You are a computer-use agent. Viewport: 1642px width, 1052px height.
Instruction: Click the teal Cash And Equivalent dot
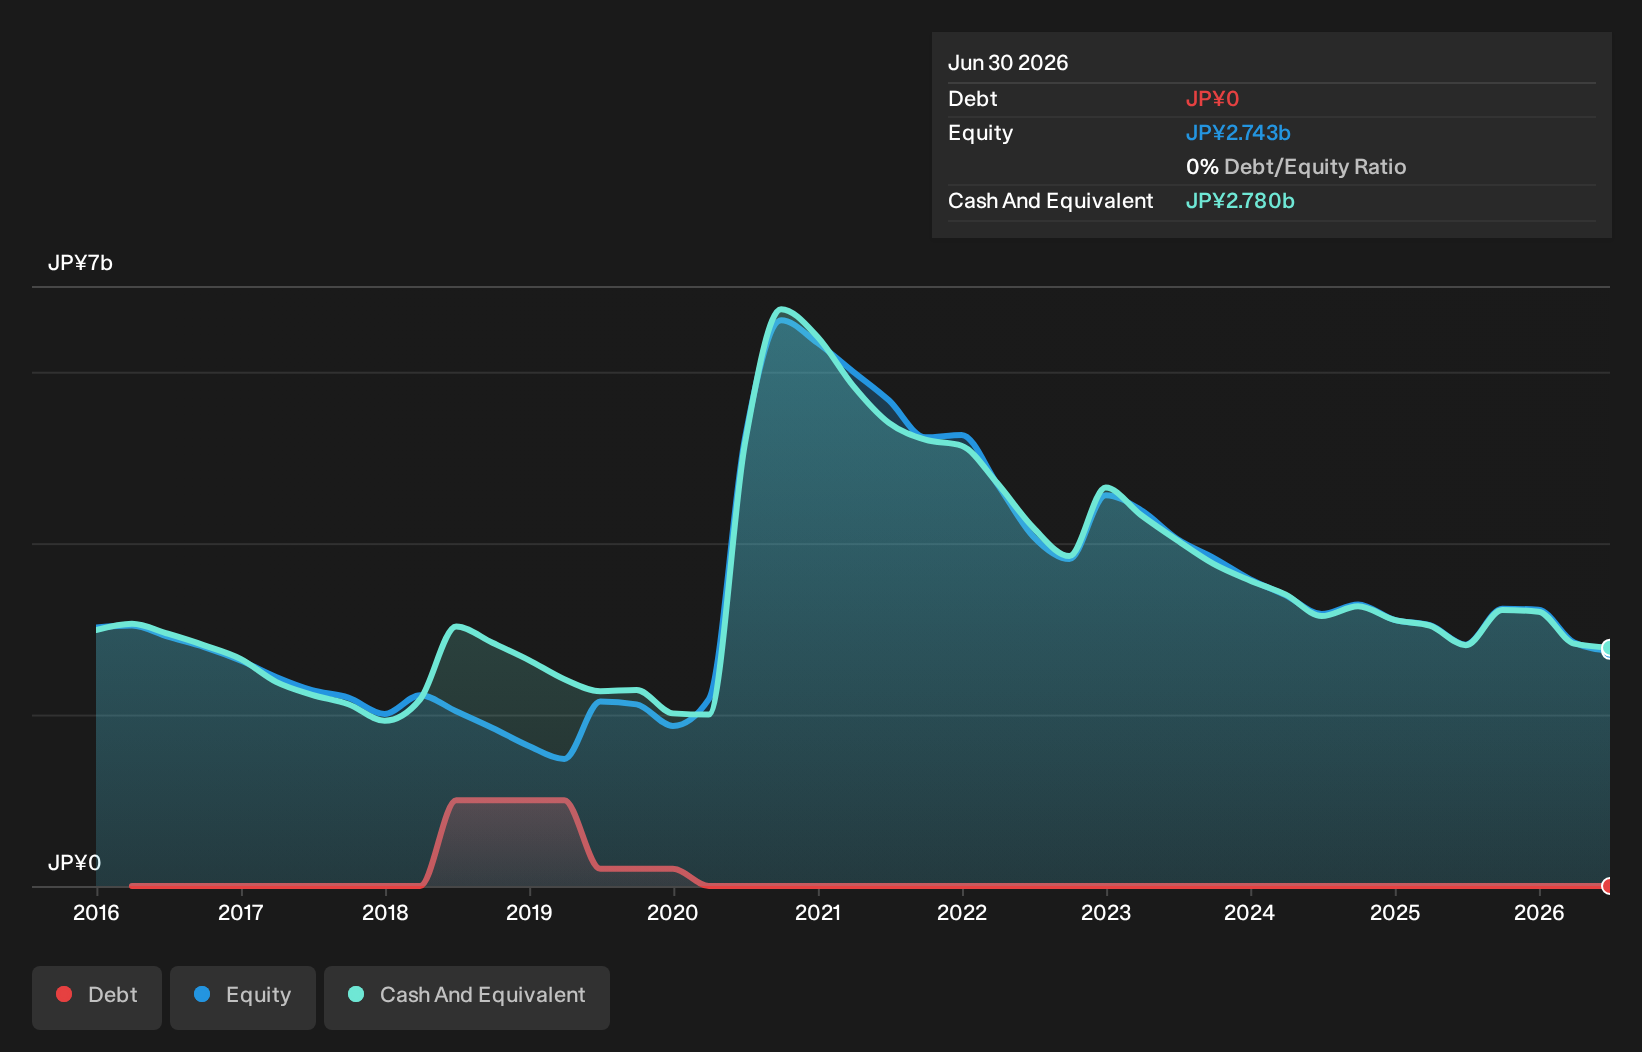click(356, 994)
